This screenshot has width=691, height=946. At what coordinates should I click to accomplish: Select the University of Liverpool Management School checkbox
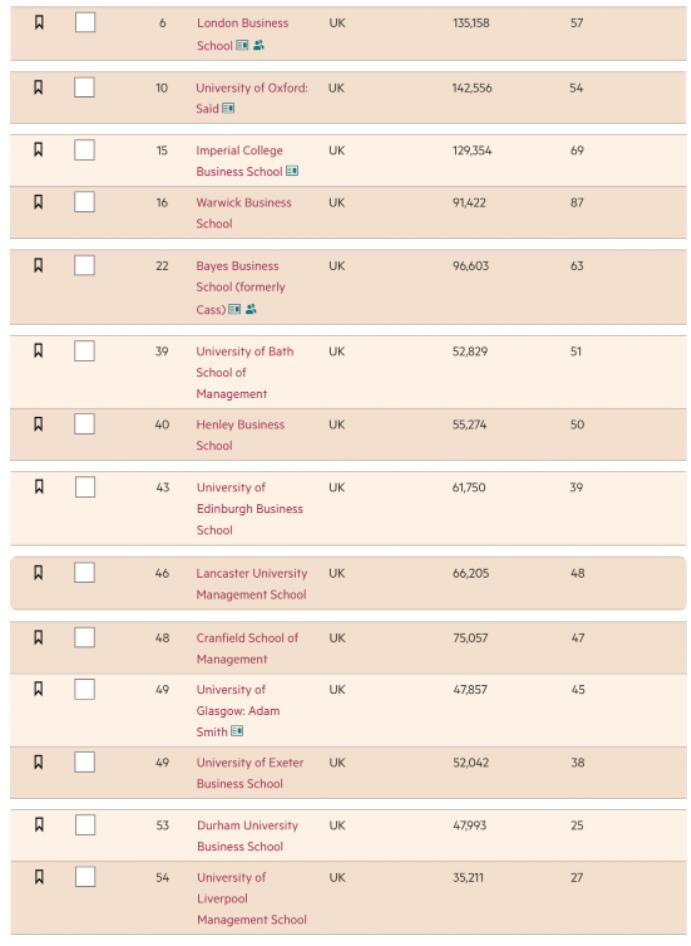click(x=85, y=877)
